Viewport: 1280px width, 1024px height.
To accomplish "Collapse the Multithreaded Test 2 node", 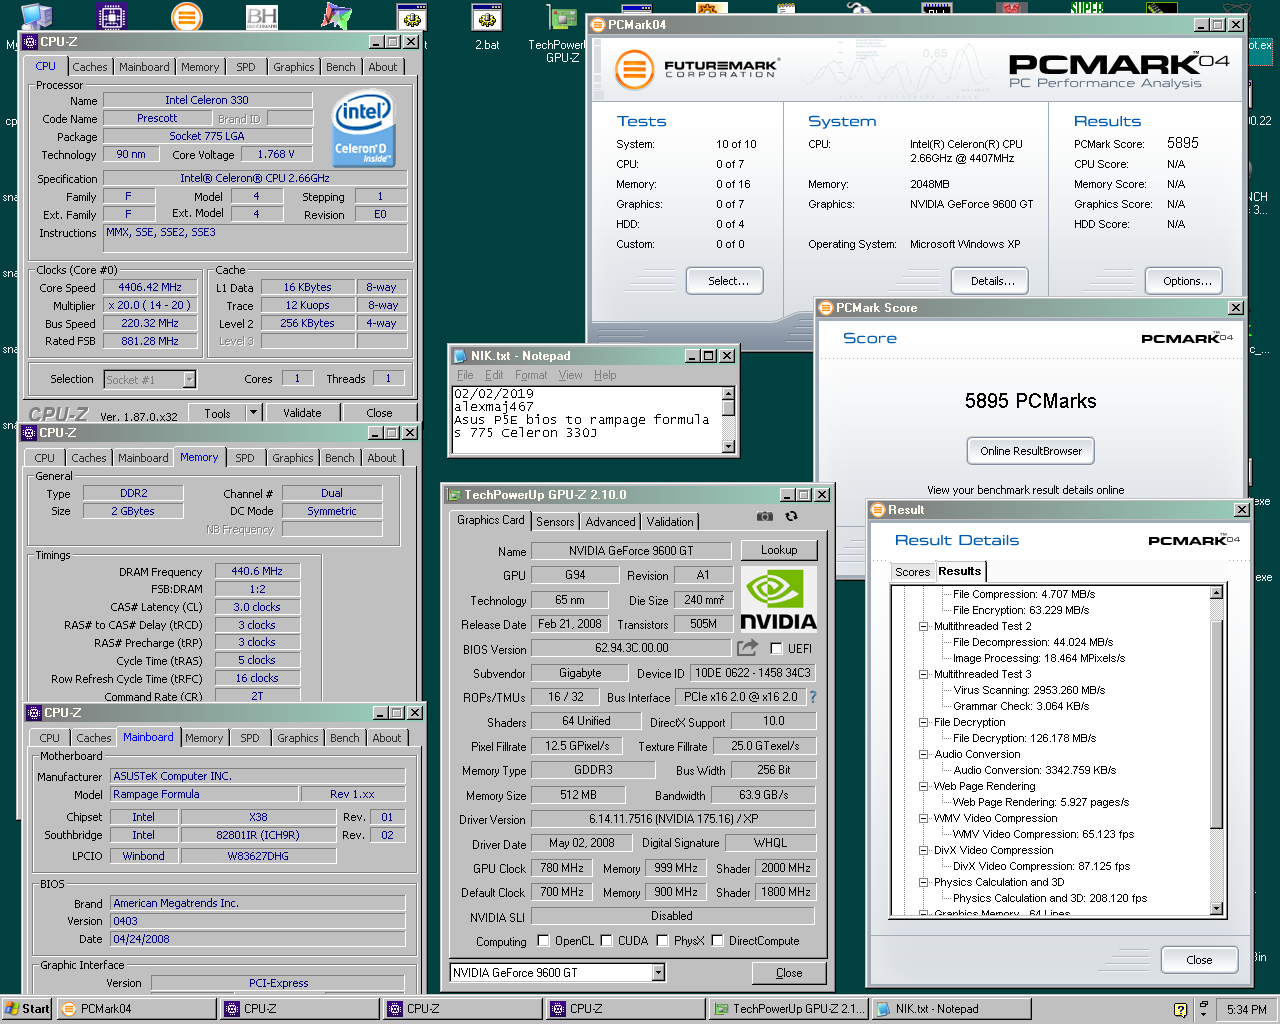I will pyautogui.click(x=923, y=626).
